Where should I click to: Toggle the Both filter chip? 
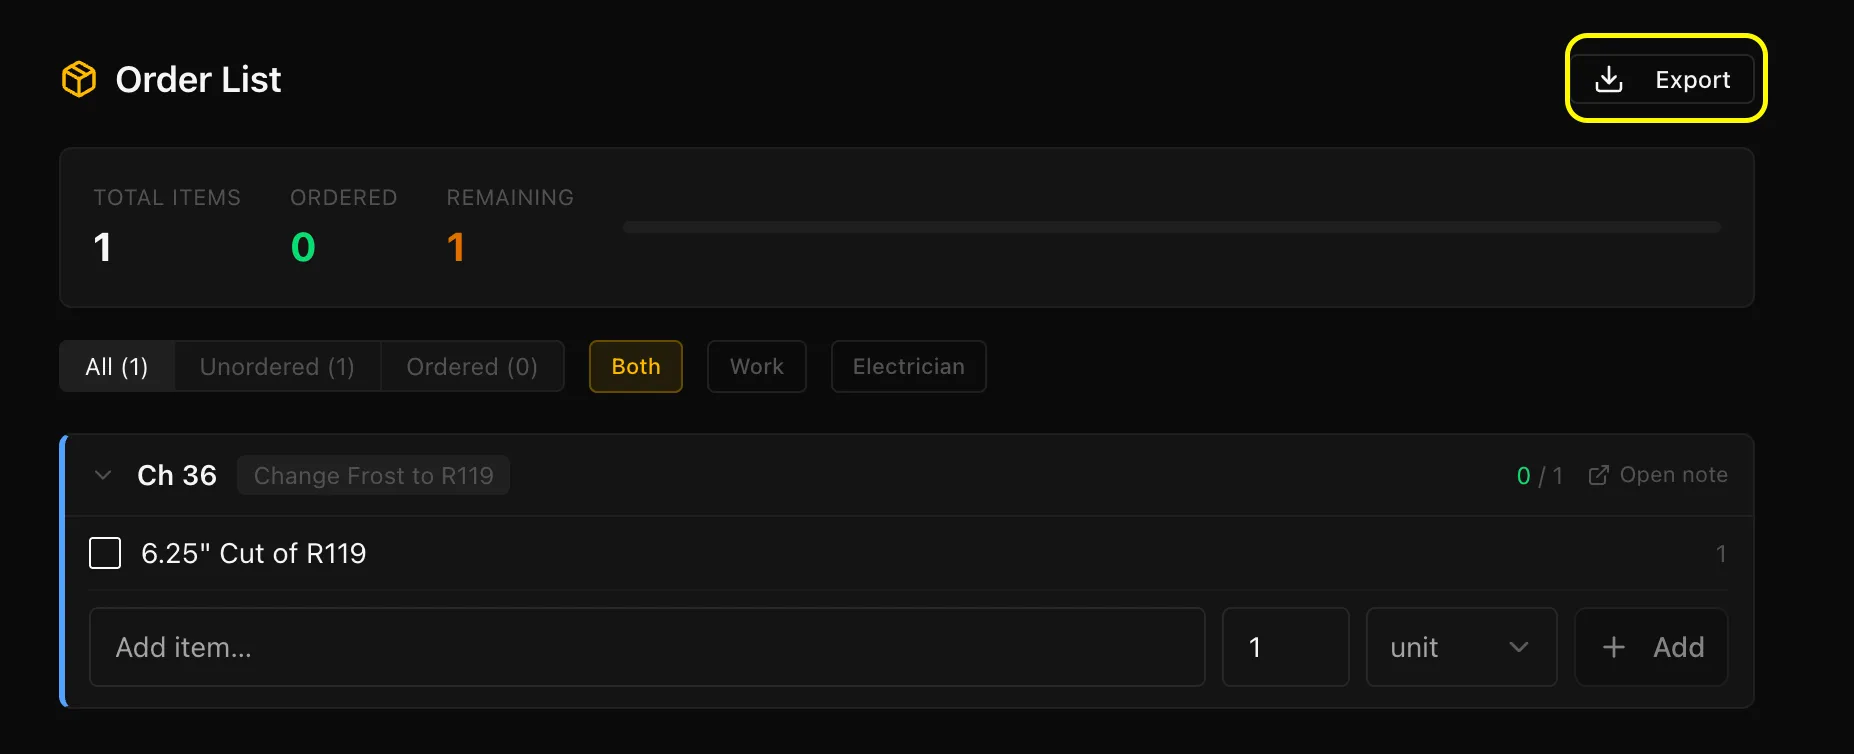tap(636, 367)
